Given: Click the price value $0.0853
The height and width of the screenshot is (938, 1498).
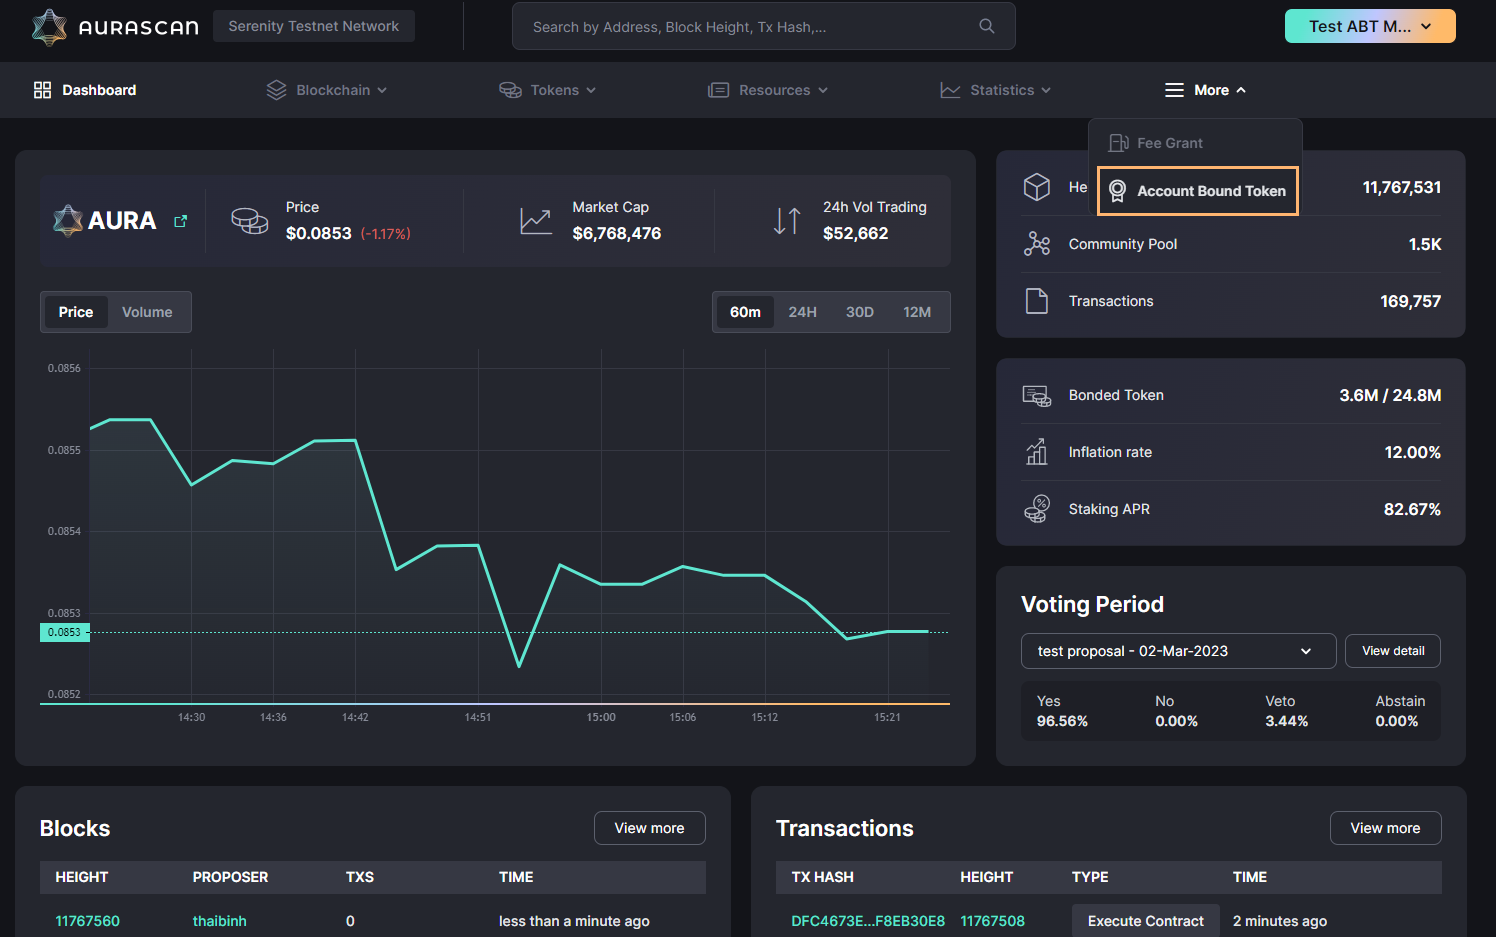Looking at the screenshot, I should pyautogui.click(x=319, y=233).
